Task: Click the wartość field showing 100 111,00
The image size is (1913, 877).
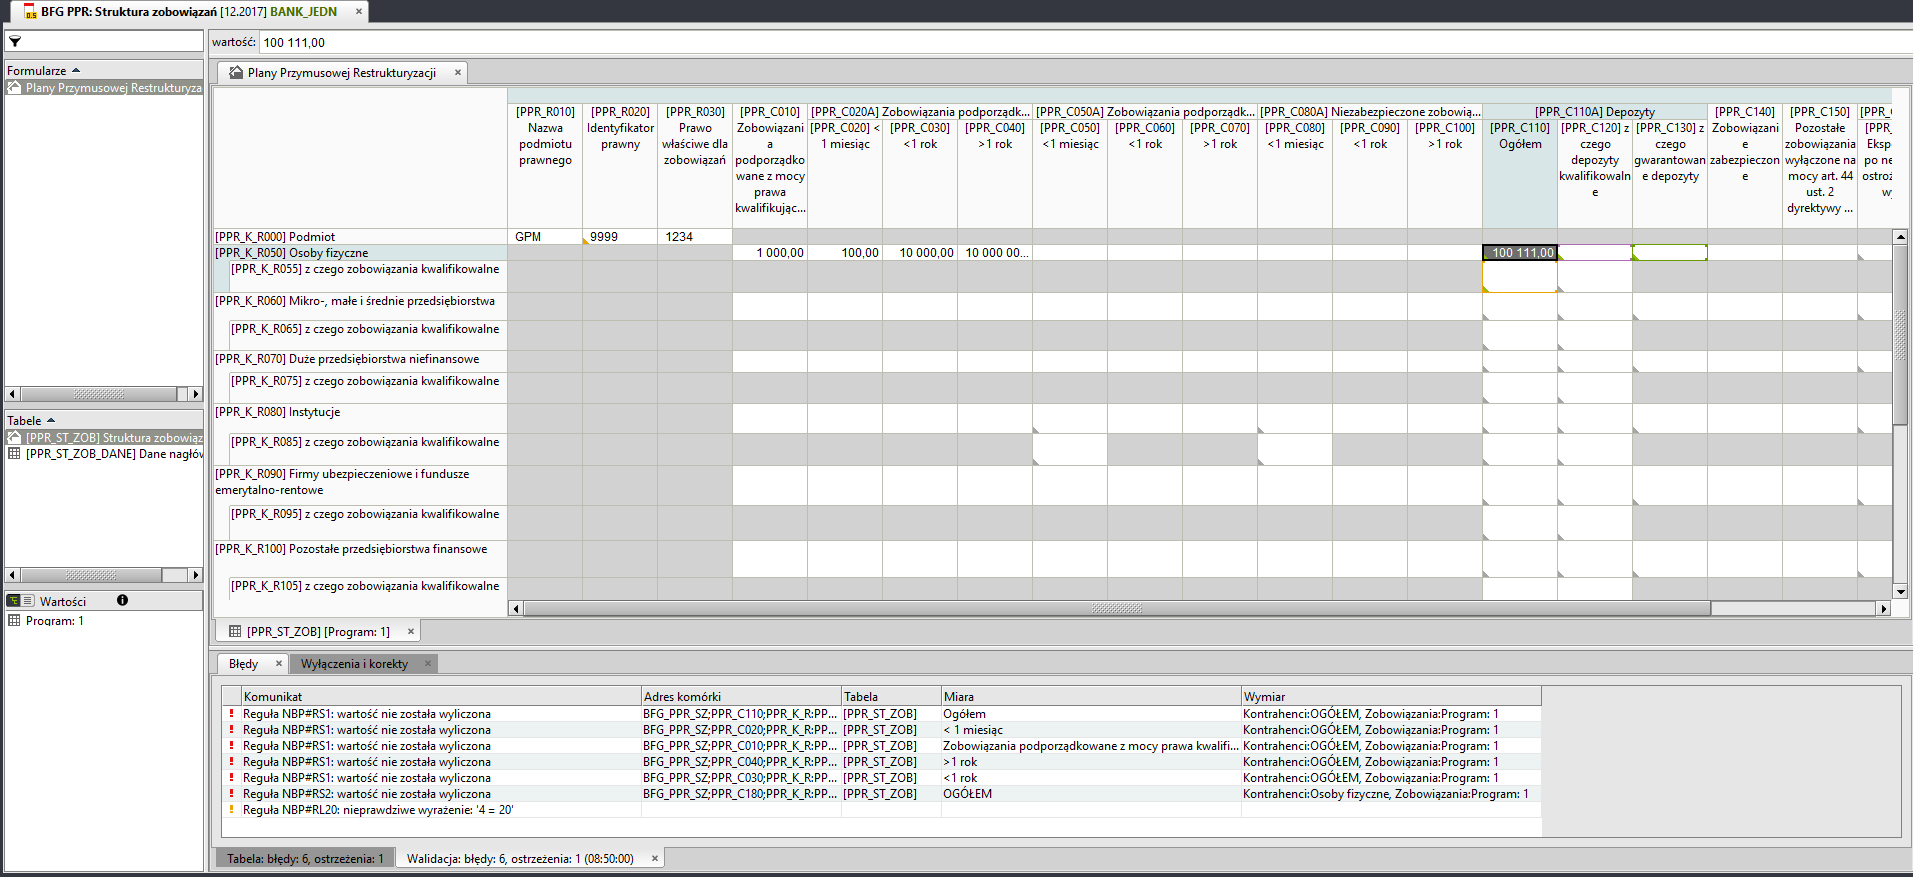Action: [1085, 42]
